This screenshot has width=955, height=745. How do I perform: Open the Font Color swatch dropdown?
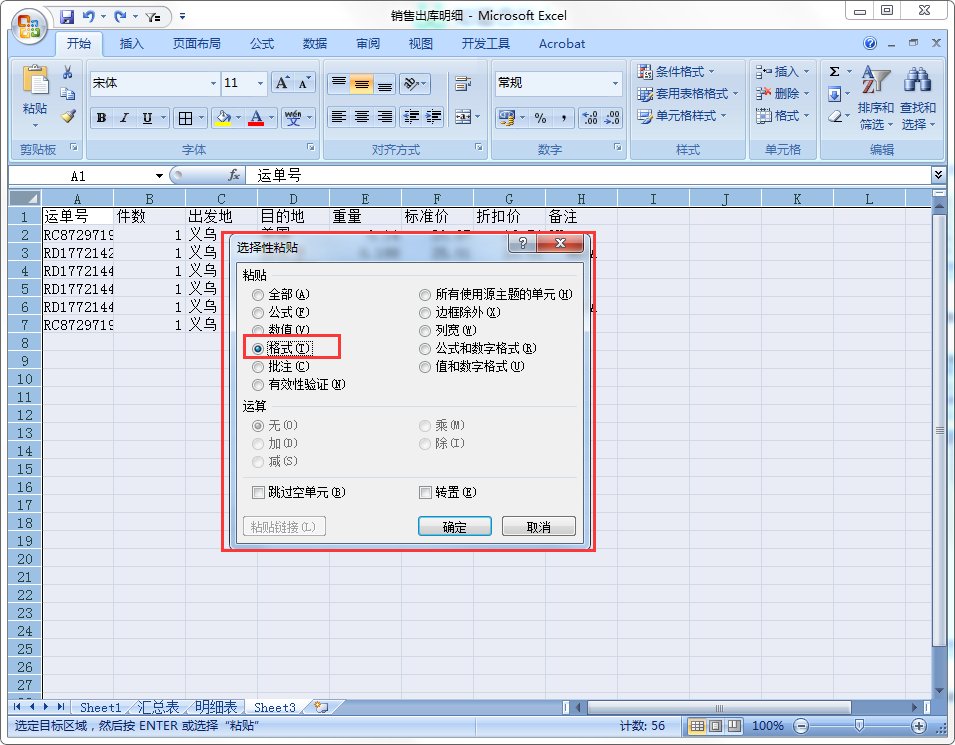point(268,118)
